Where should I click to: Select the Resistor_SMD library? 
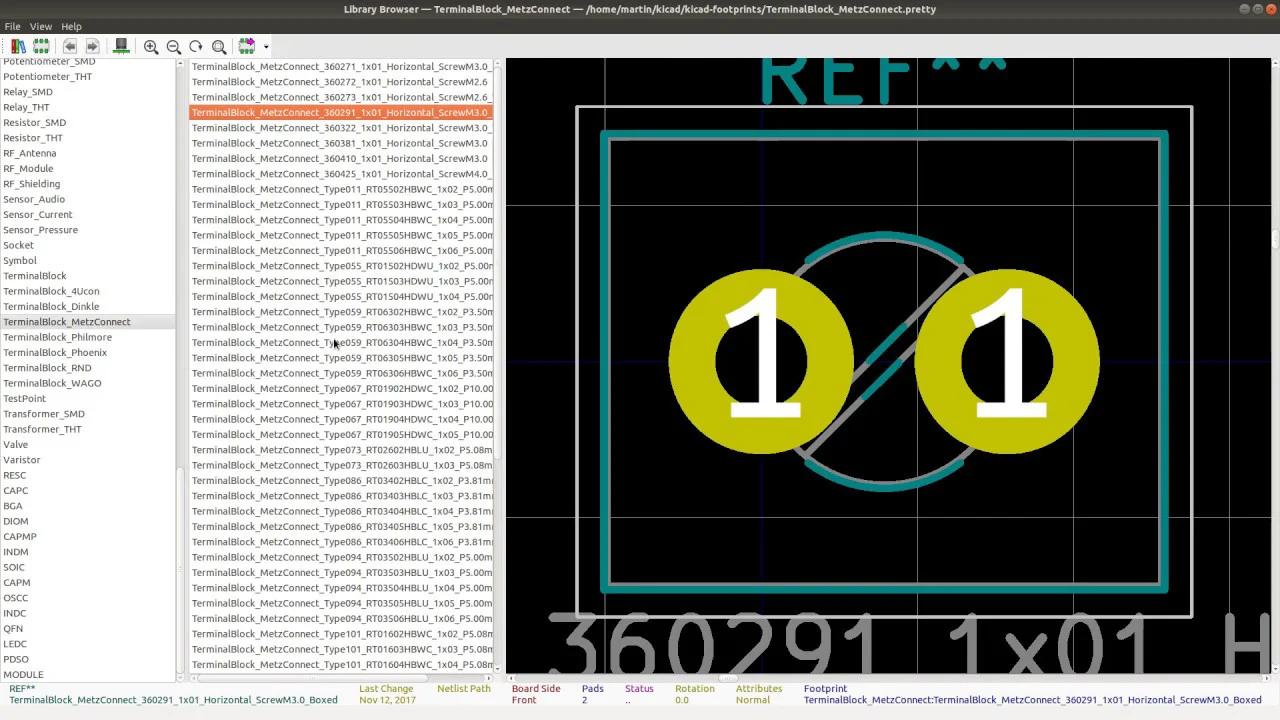click(35, 122)
